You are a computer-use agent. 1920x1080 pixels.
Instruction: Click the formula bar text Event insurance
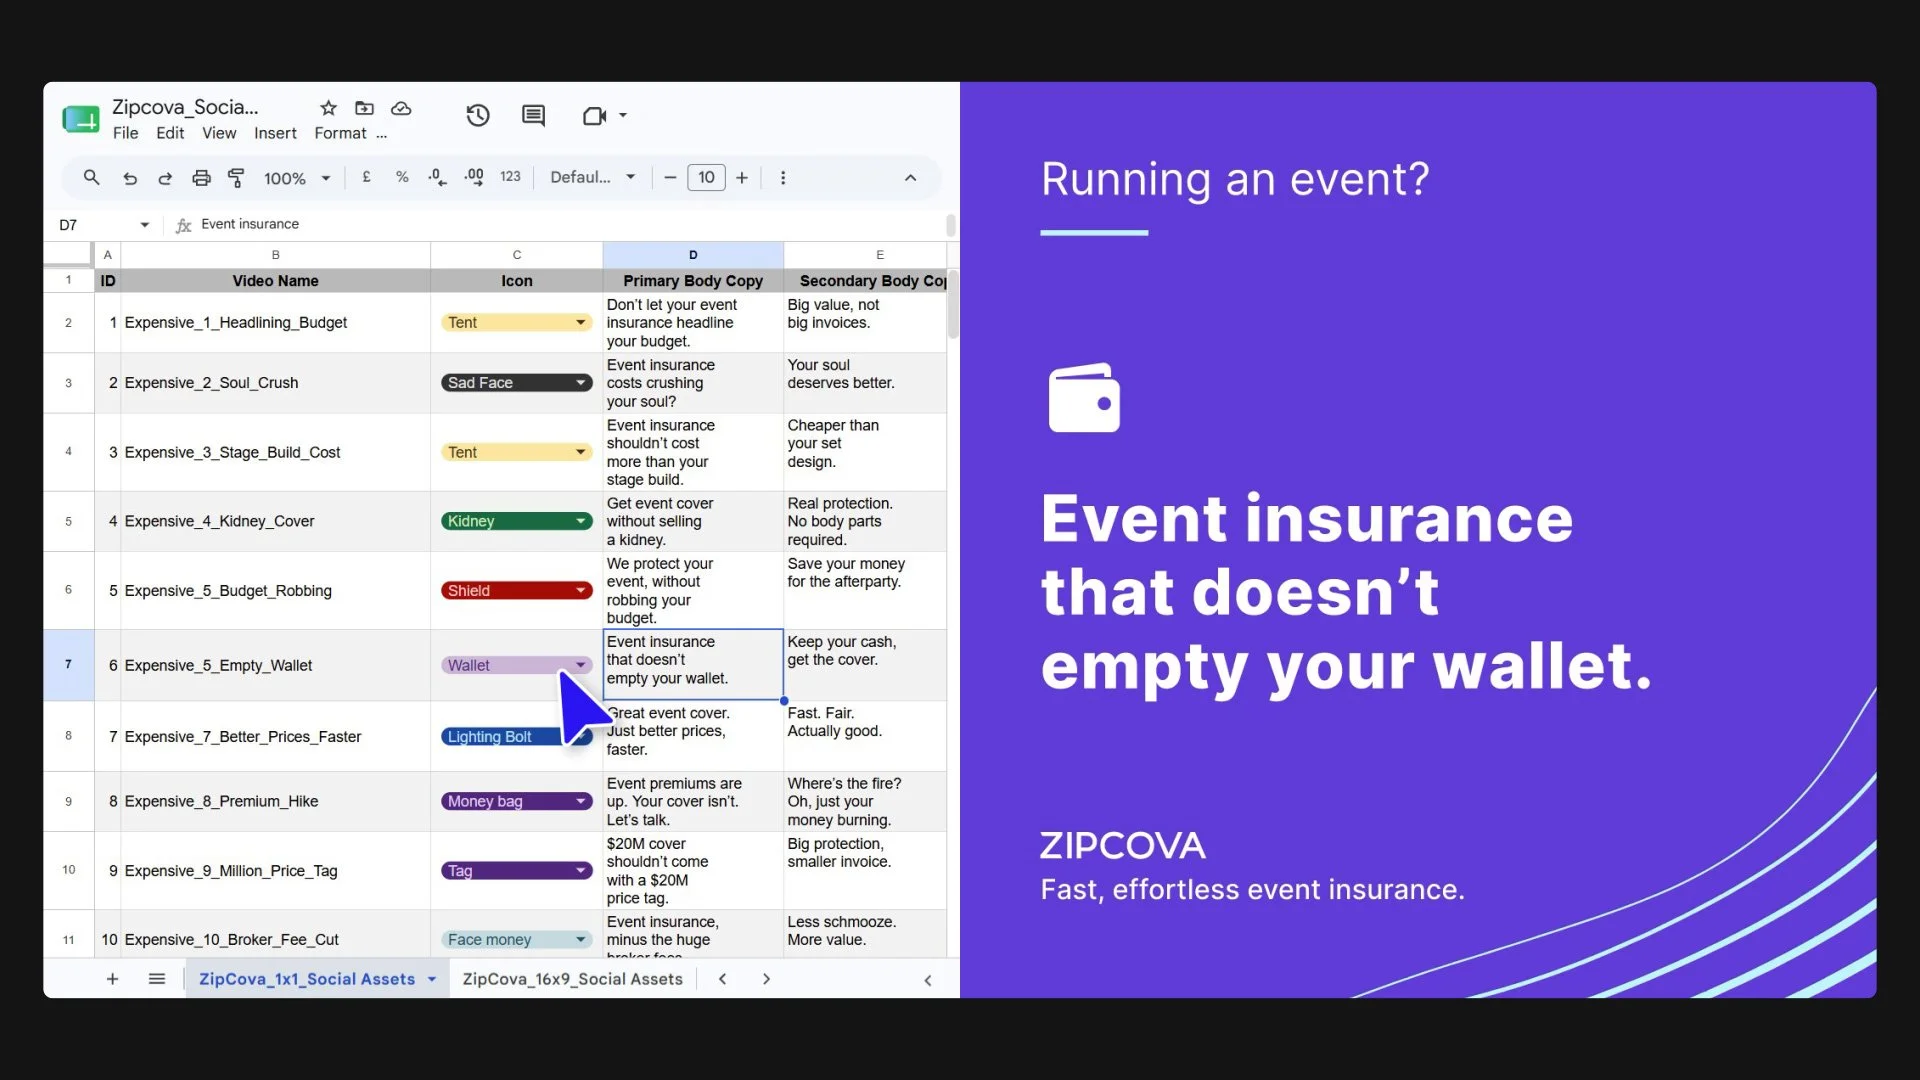coord(250,224)
